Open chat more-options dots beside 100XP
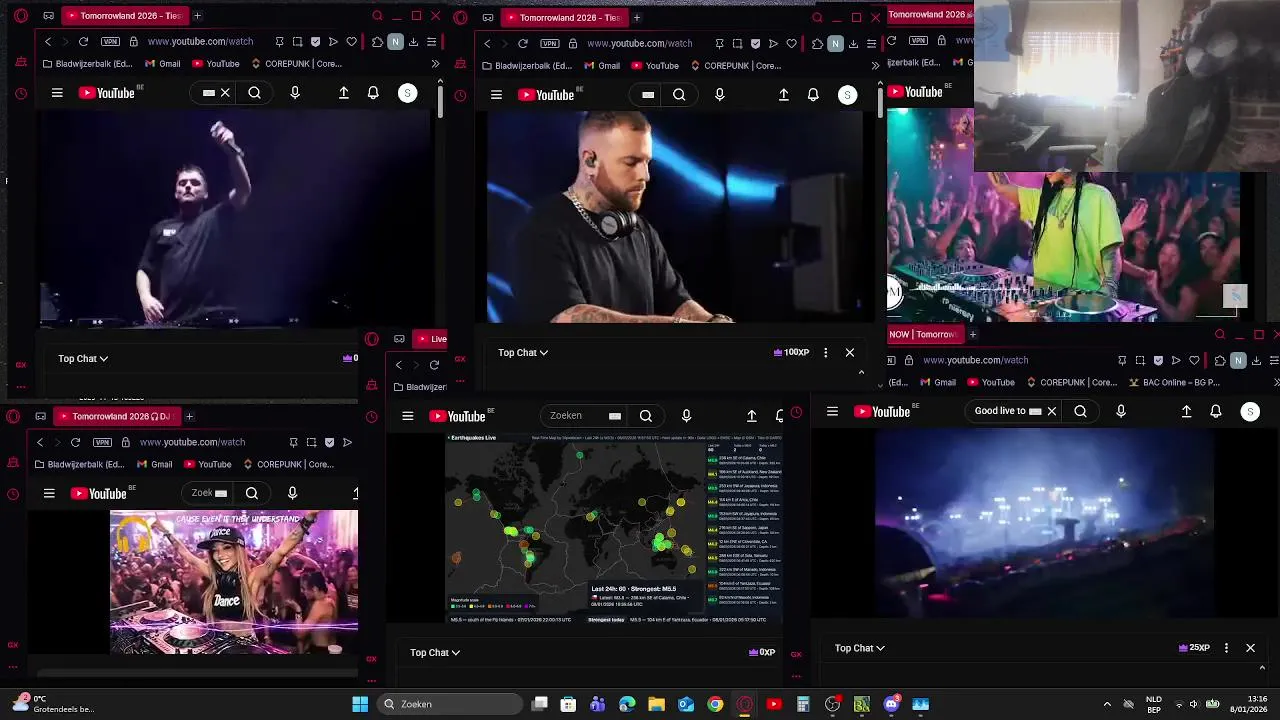Image resolution: width=1280 pixels, height=720 pixels. [x=825, y=352]
